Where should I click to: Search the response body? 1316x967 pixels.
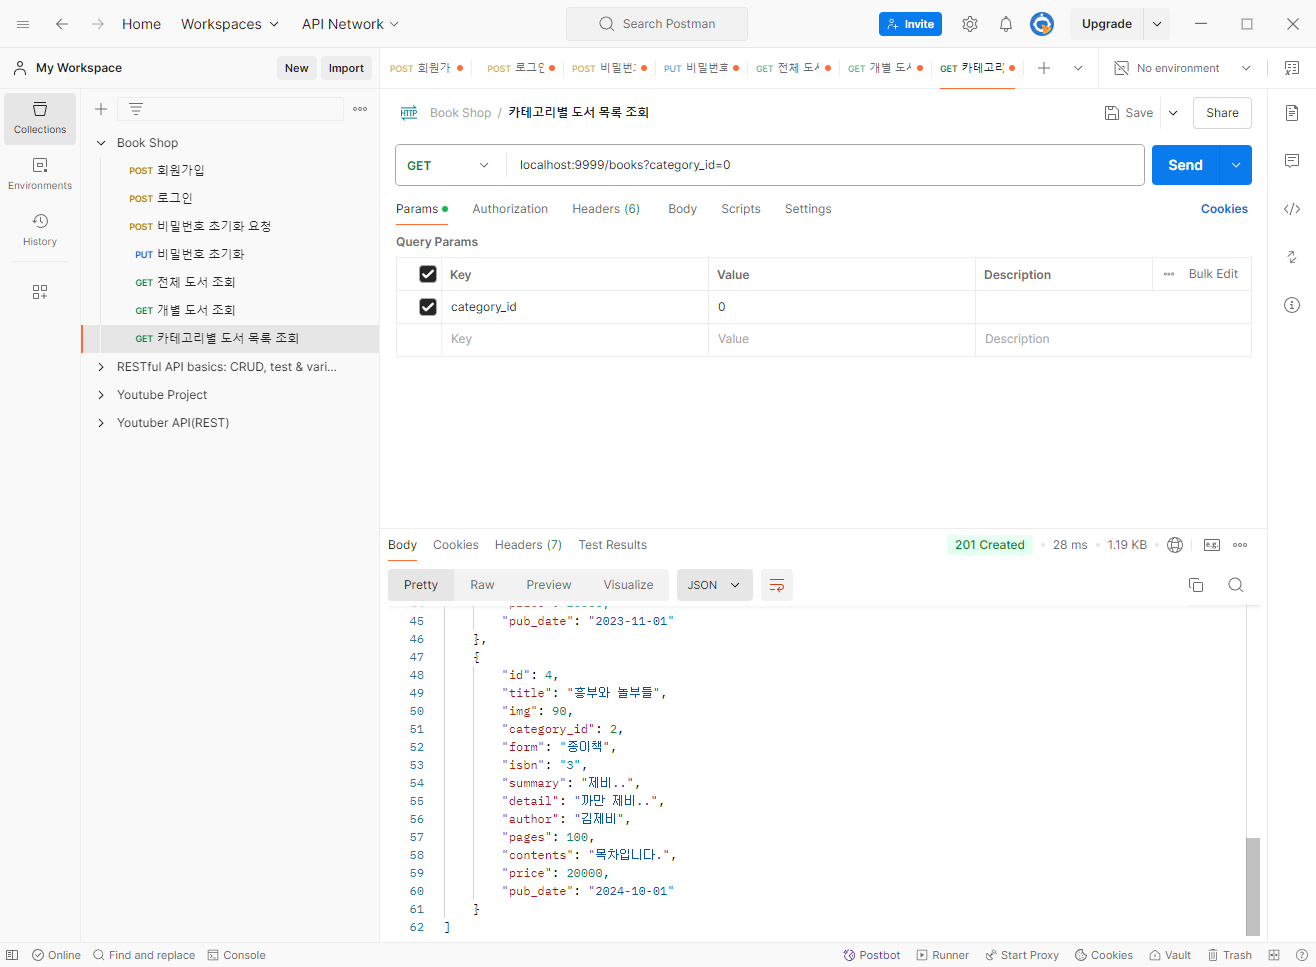point(1236,585)
